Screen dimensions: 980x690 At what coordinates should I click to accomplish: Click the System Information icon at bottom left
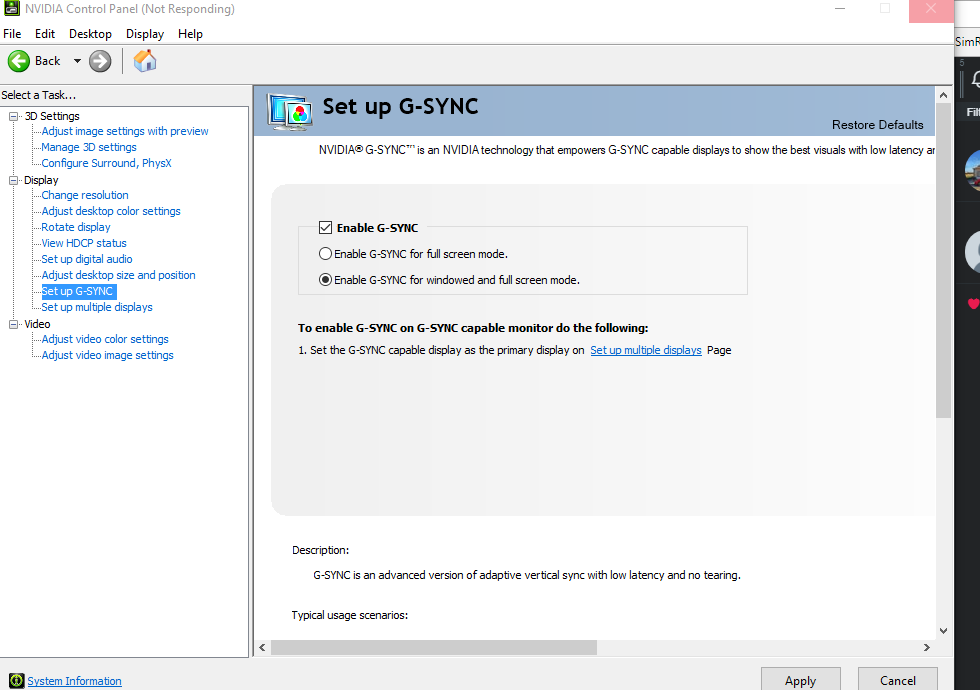pos(17,681)
